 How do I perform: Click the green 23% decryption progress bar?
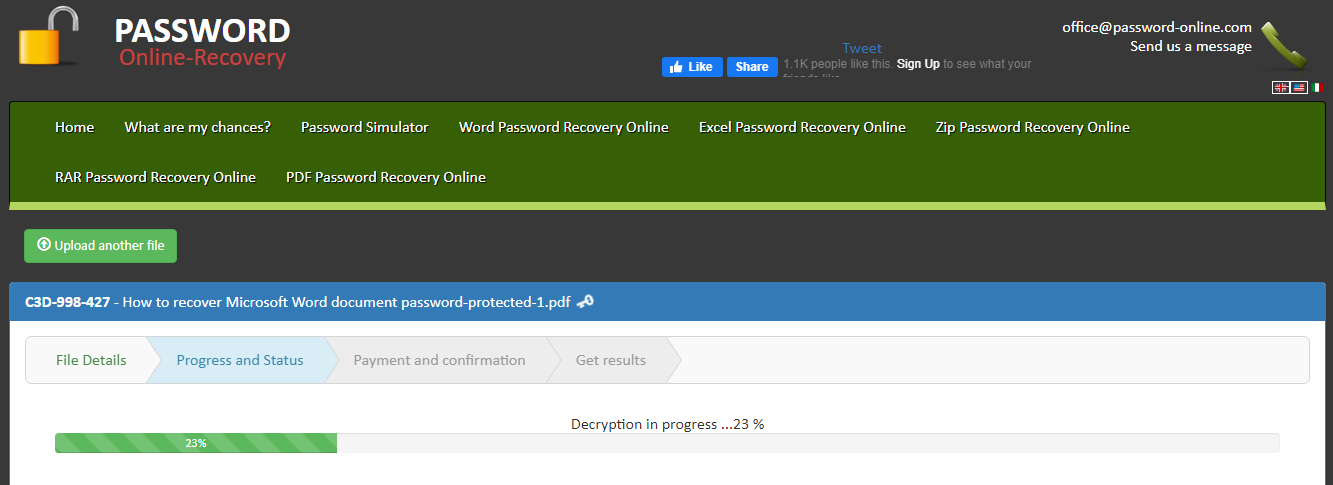pos(196,443)
